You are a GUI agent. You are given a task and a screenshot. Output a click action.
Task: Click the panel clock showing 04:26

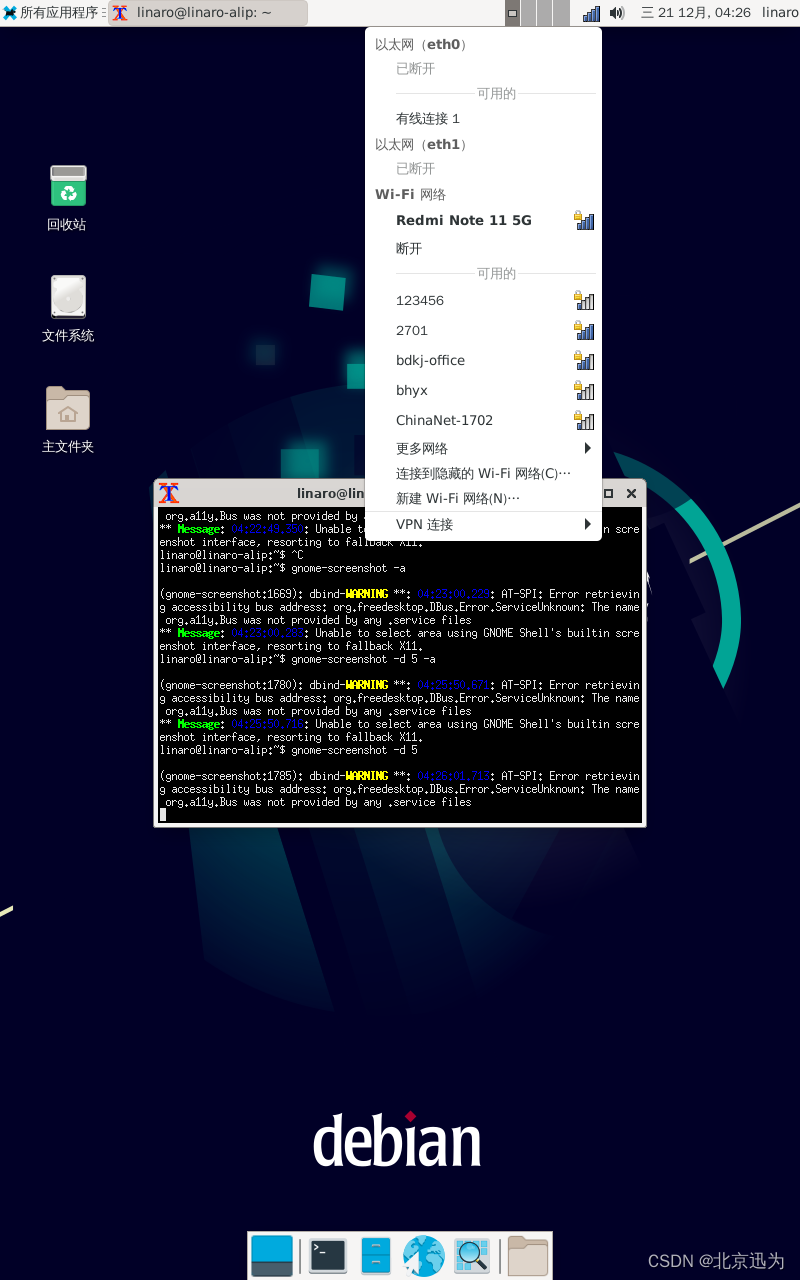(x=696, y=13)
